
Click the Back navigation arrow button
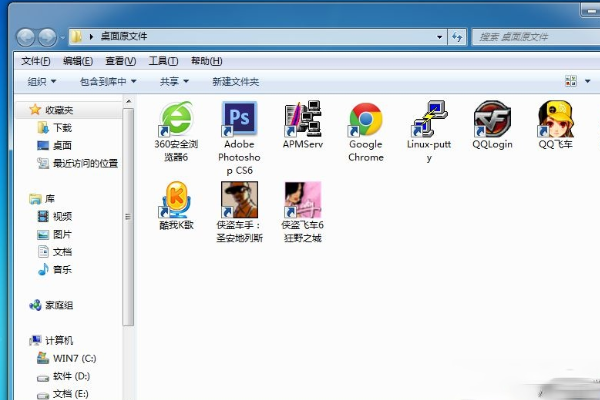(26, 38)
